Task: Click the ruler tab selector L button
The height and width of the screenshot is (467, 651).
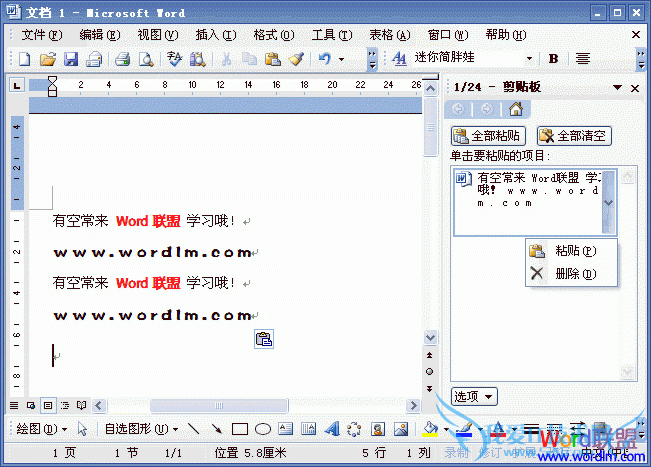Action: pyautogui.click(x=17, y=86)
